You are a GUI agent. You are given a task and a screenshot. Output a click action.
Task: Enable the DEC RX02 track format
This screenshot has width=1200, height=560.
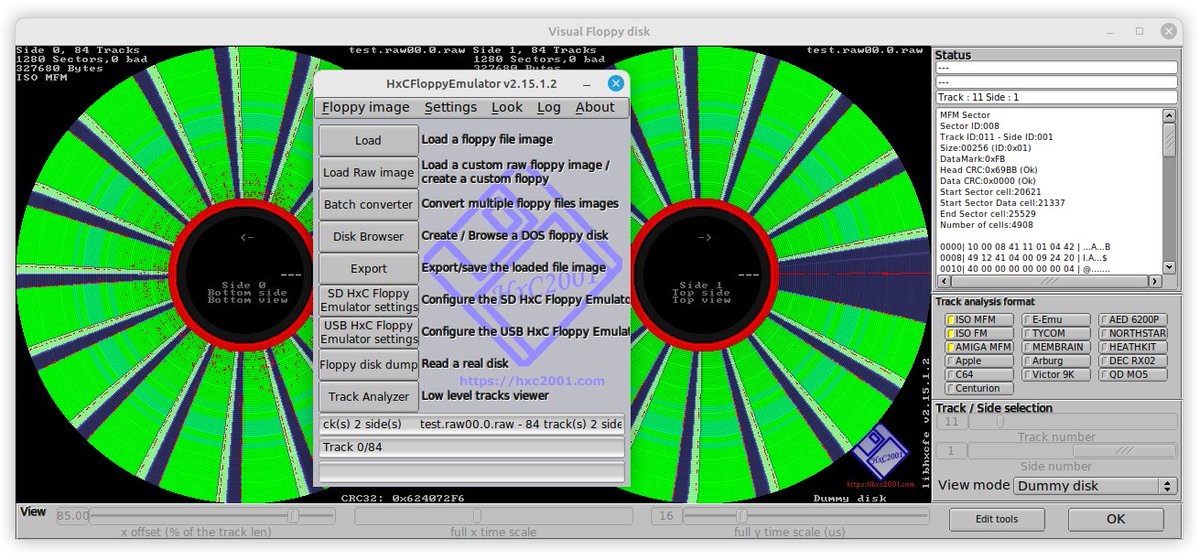pyautogui.click(x=1133, y=362)
